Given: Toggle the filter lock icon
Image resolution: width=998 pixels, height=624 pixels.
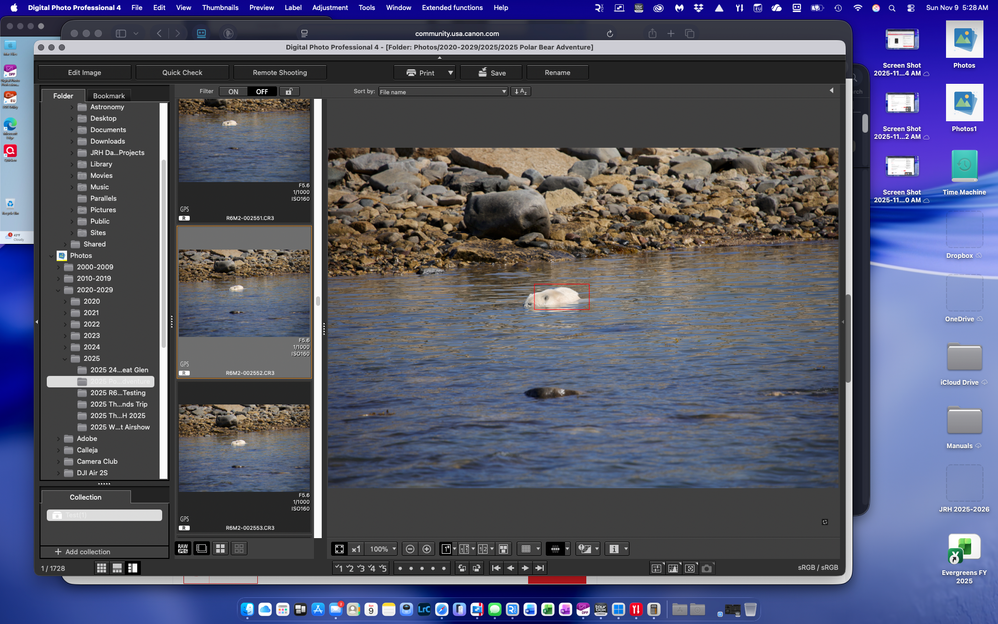Looking at the screenshot, I should 289,91.
